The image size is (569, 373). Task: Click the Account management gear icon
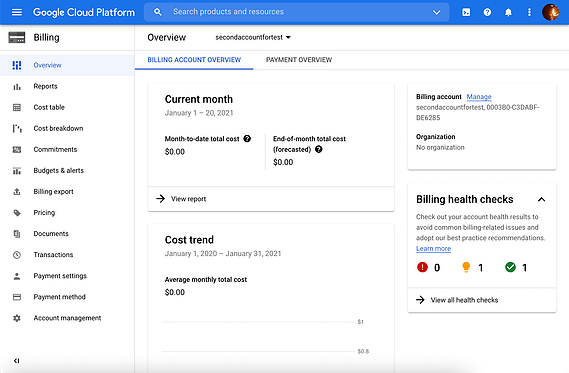[17, 318]
